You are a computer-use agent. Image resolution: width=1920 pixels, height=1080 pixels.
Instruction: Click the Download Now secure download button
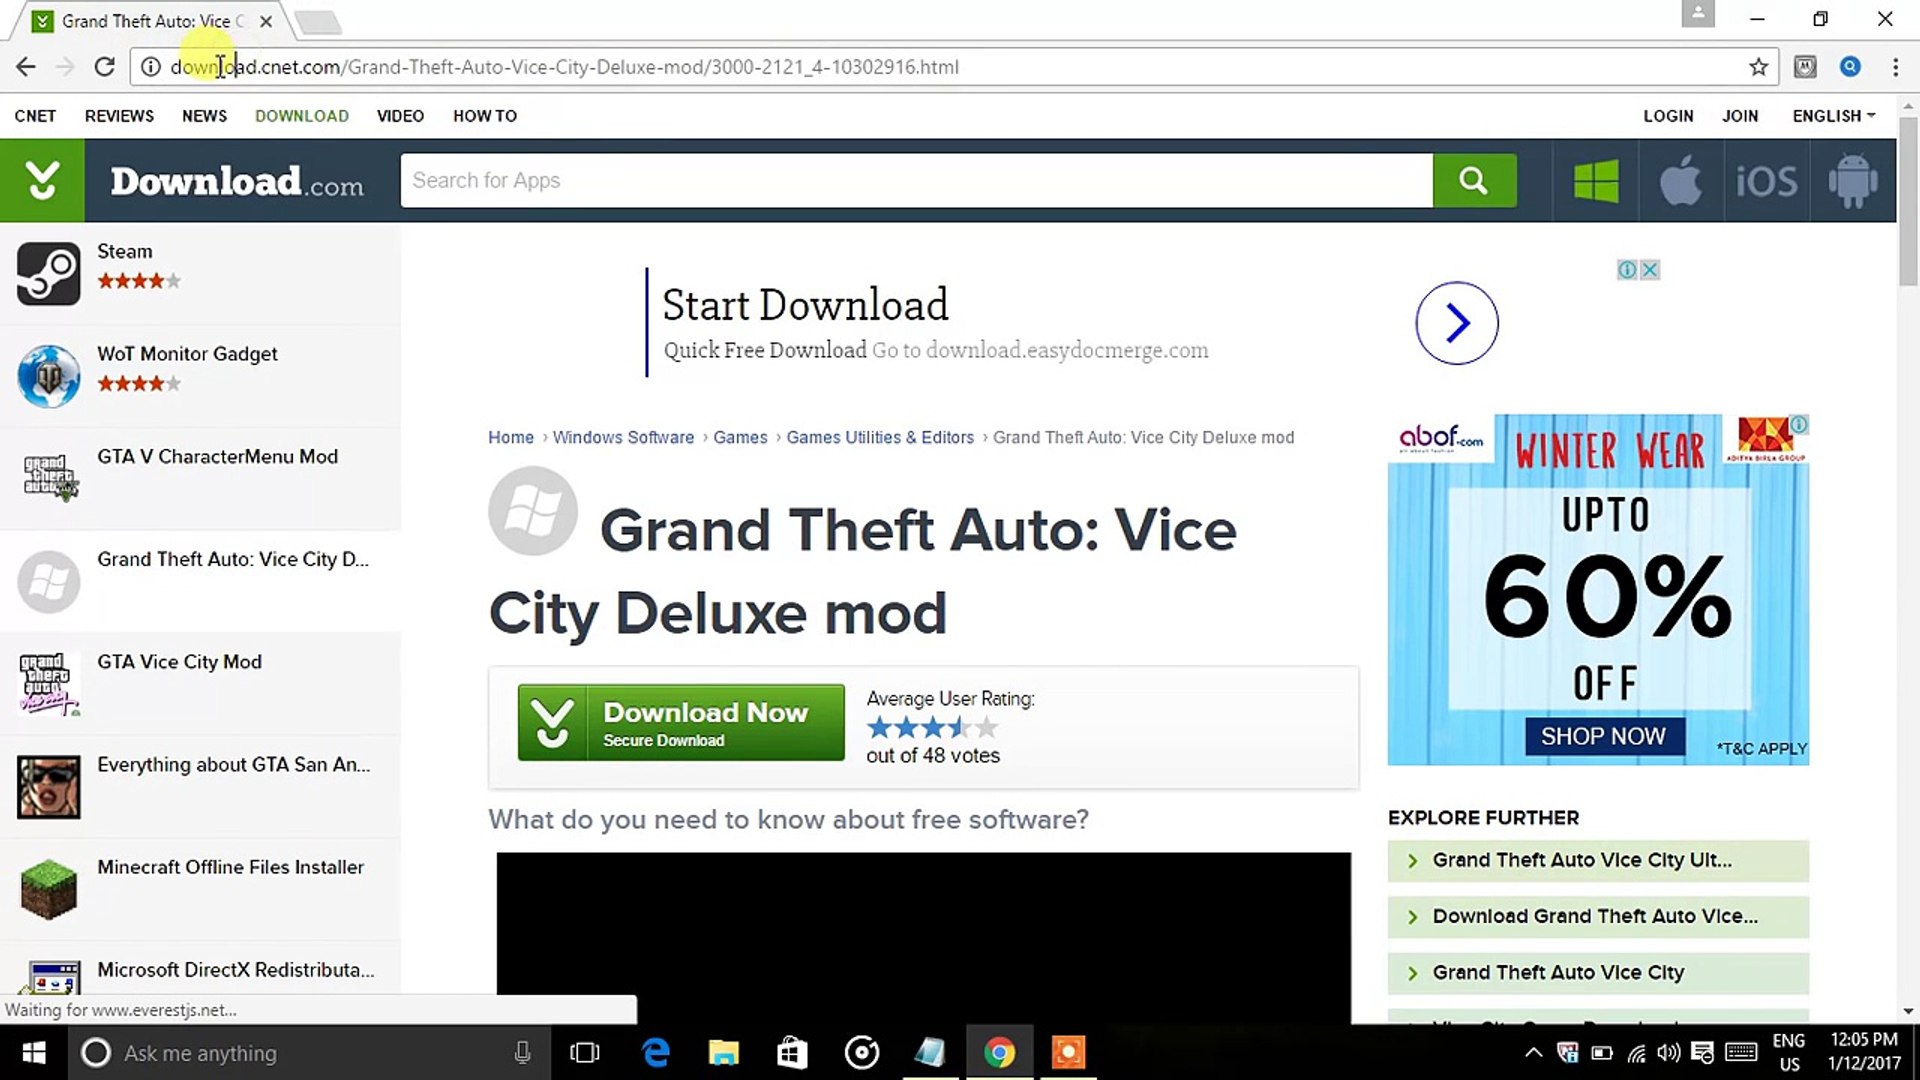pos(680,723)
